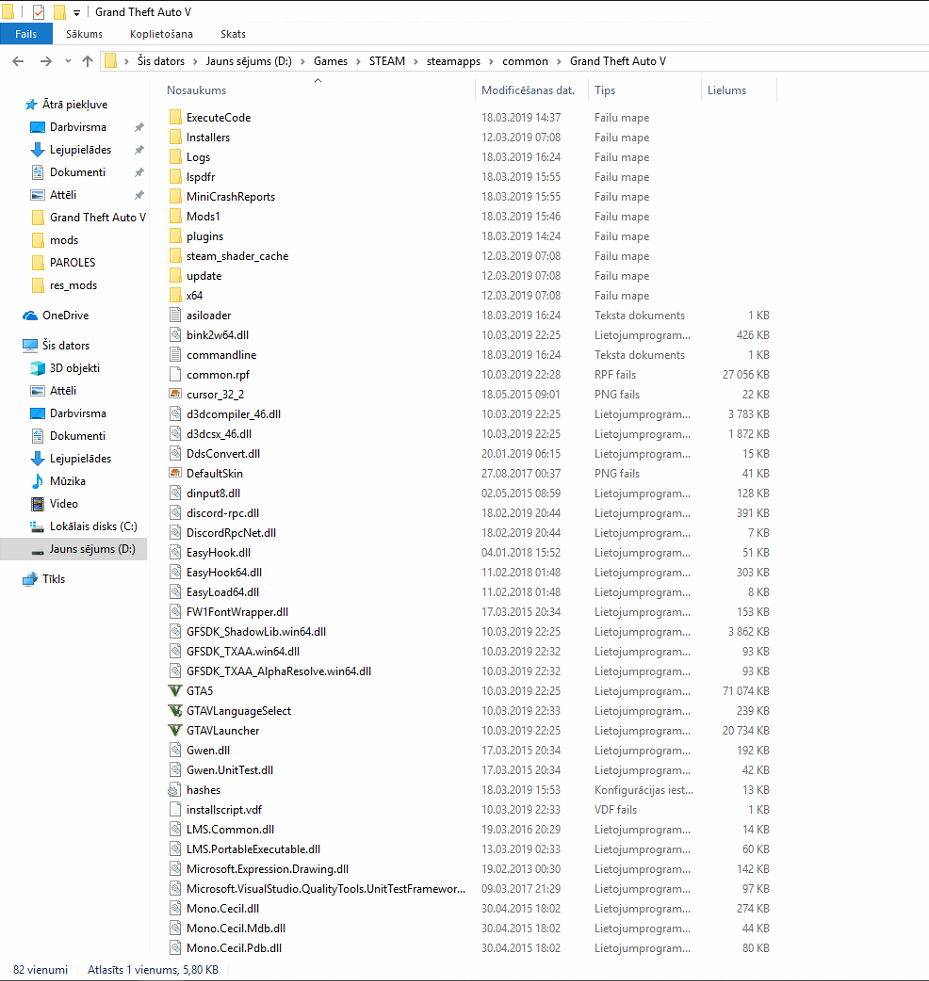Select the lspdfr folder icon
Image resolution: width=929 pixels, height=981 pixels.
(x=175, y=176)
